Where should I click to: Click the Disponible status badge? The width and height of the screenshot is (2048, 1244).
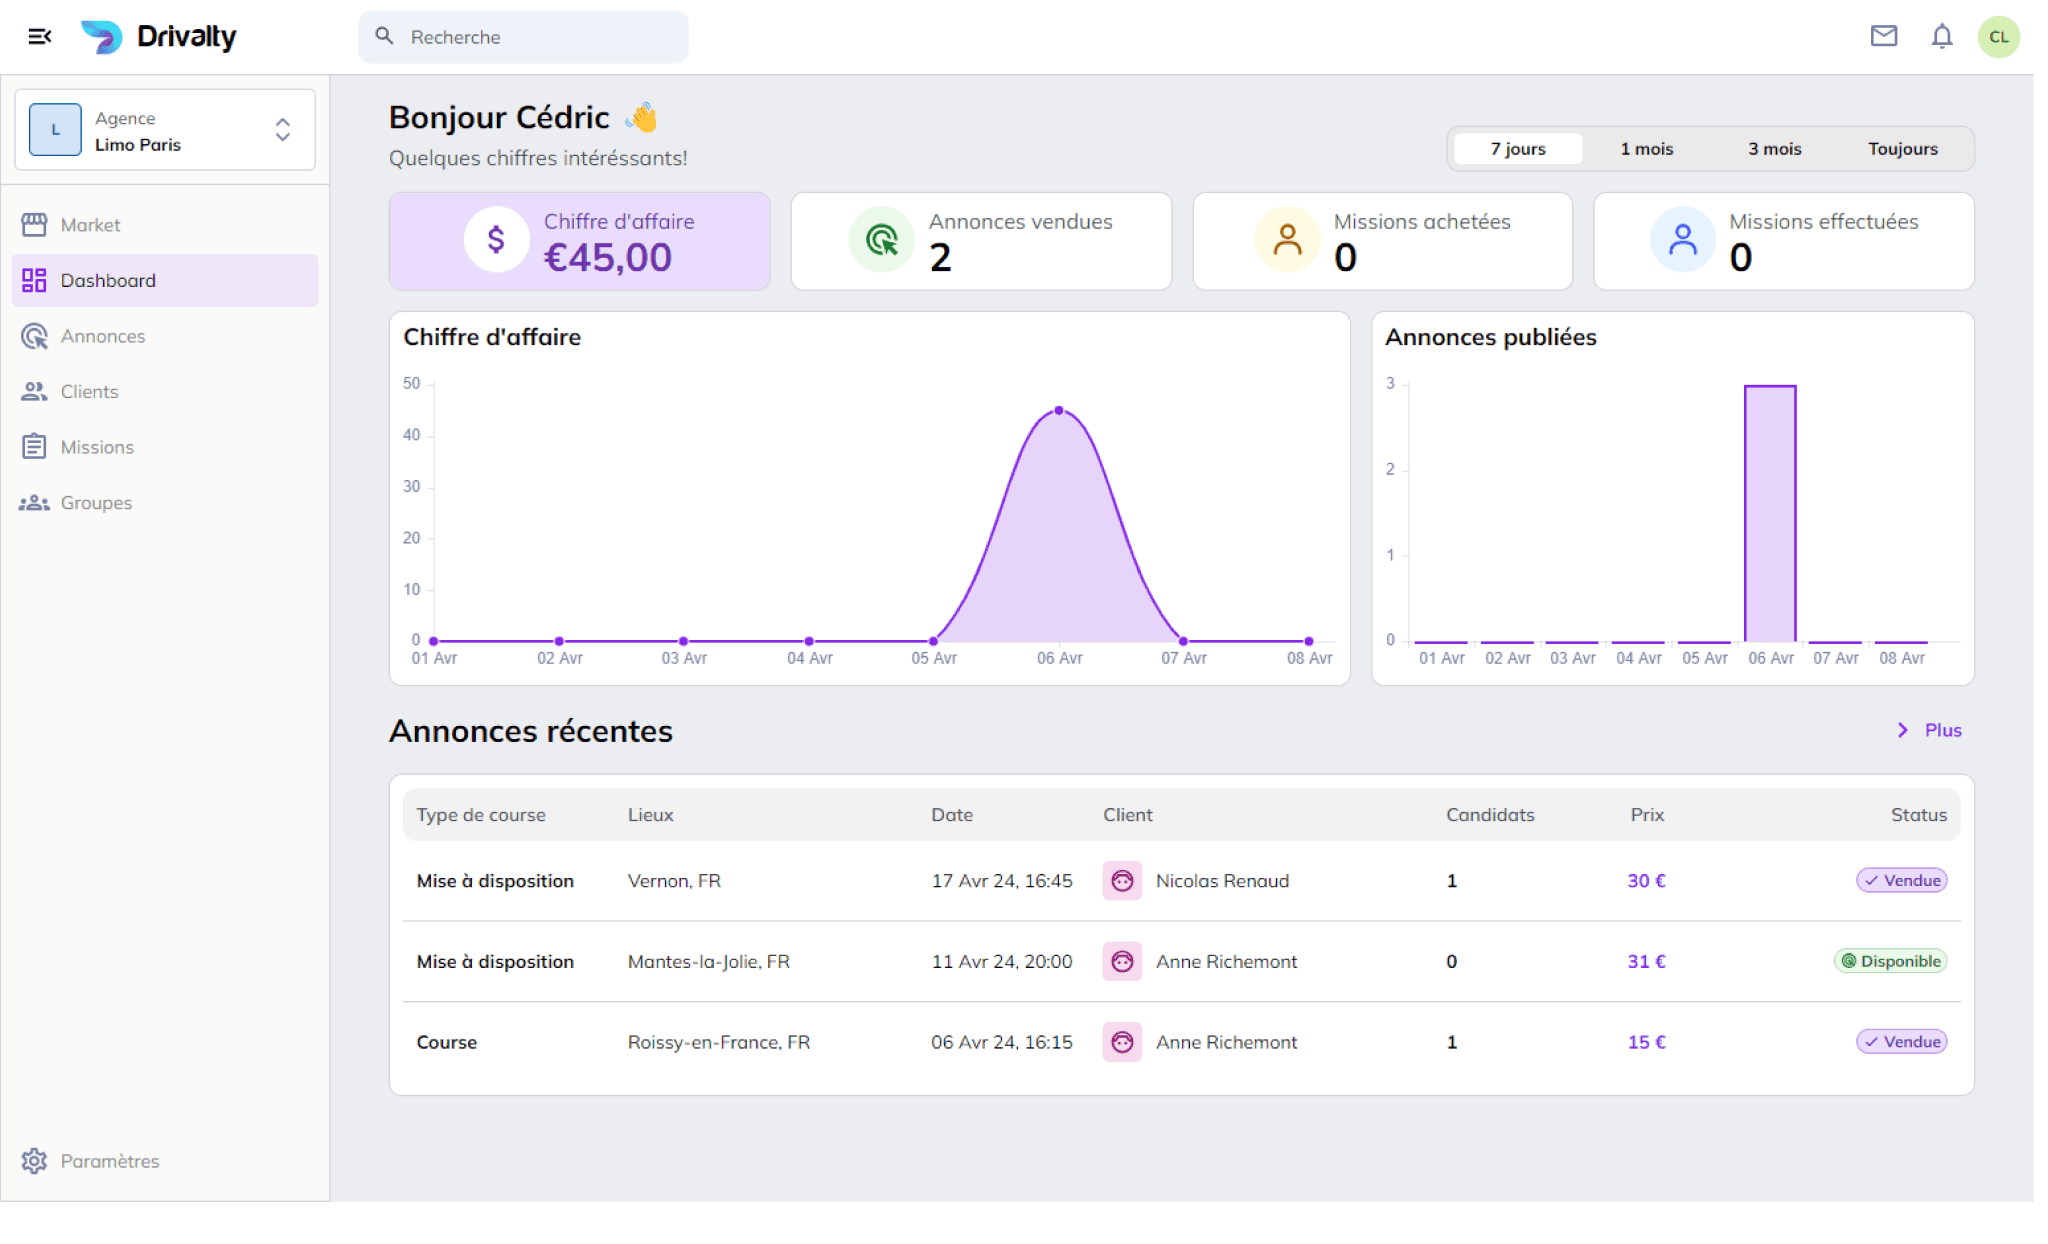pyautogui.click(x=1890, y=961)
